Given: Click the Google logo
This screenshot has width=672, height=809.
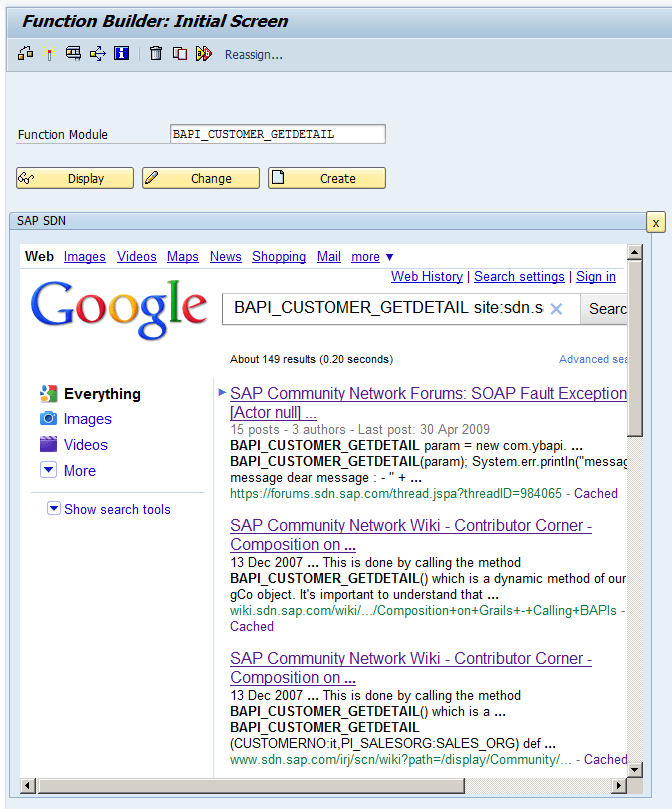Looking at the screenshot, I should pyautogui.click(x=119, y=310).
